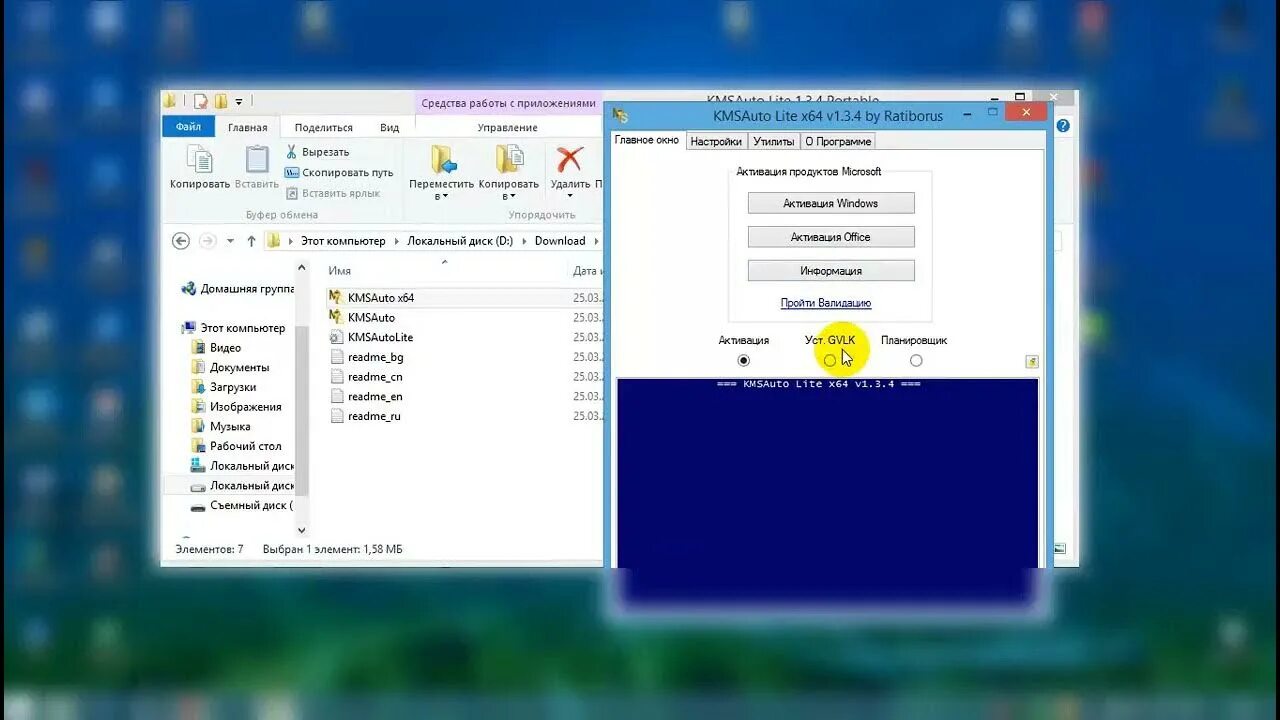Click the Пройти Валидацию link
This screenshot has height=720, width=1280.
(826, 303)
